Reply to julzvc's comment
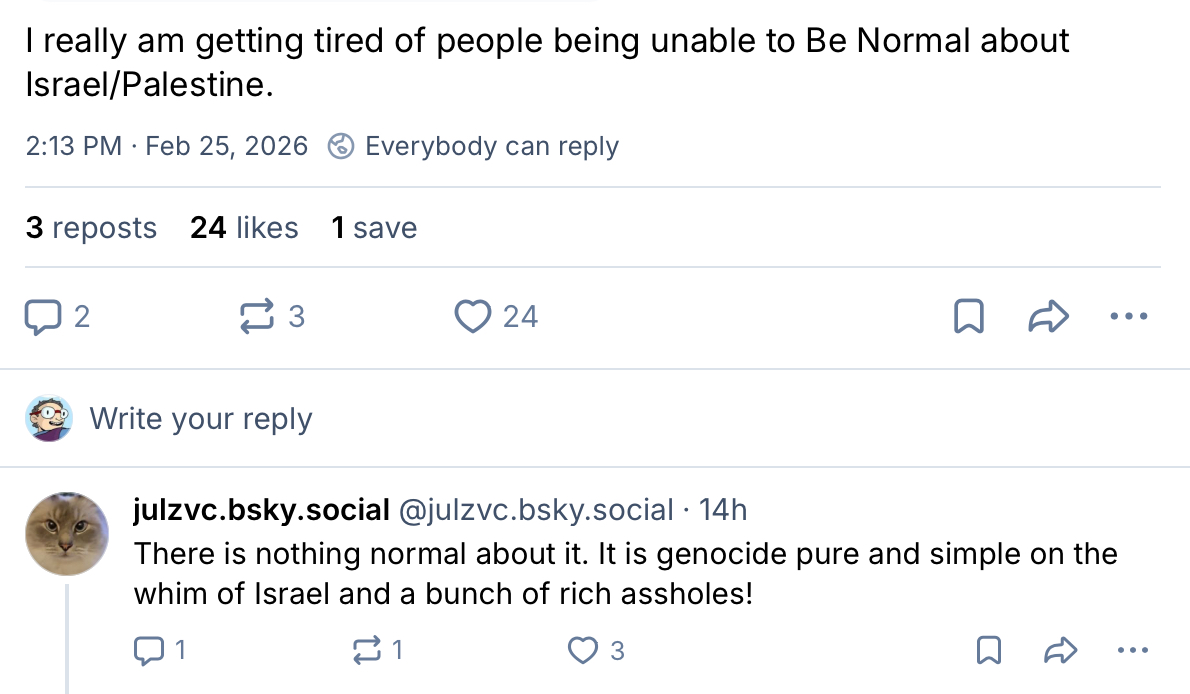Viewport: 1190px width, 694px height. click(x=148, y=651)
